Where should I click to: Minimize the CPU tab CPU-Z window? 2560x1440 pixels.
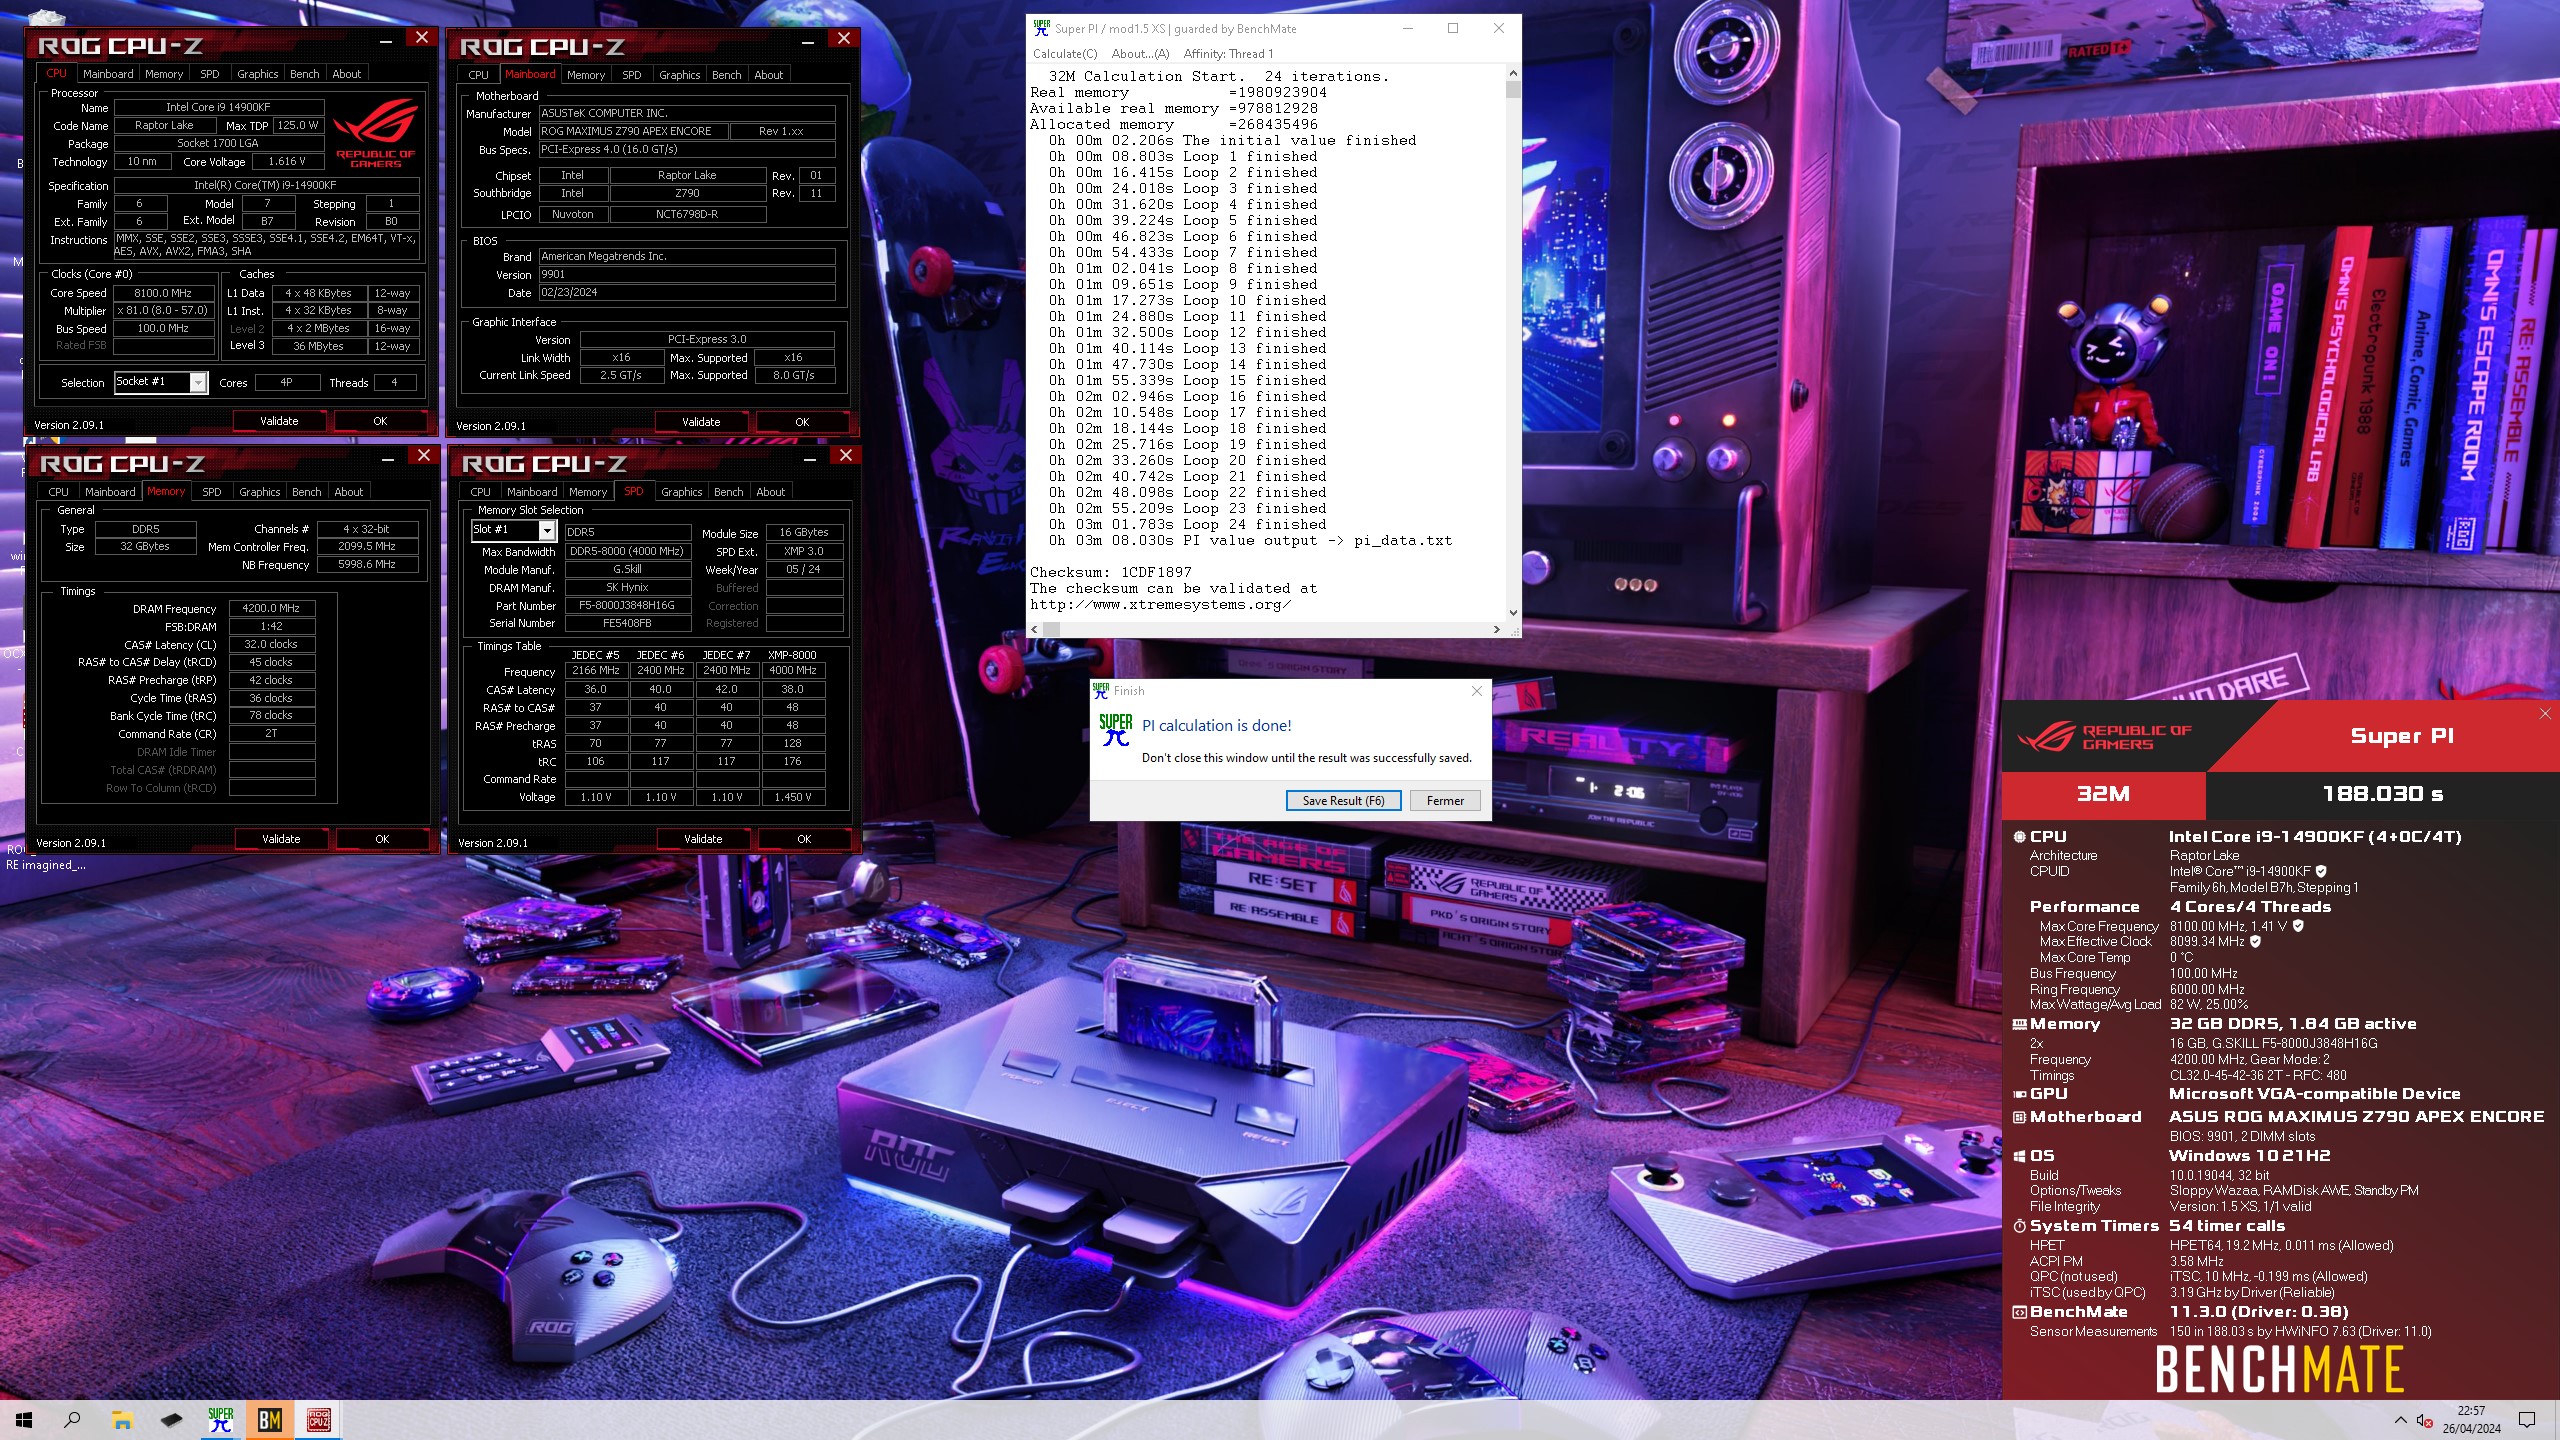tap(386, 40)
